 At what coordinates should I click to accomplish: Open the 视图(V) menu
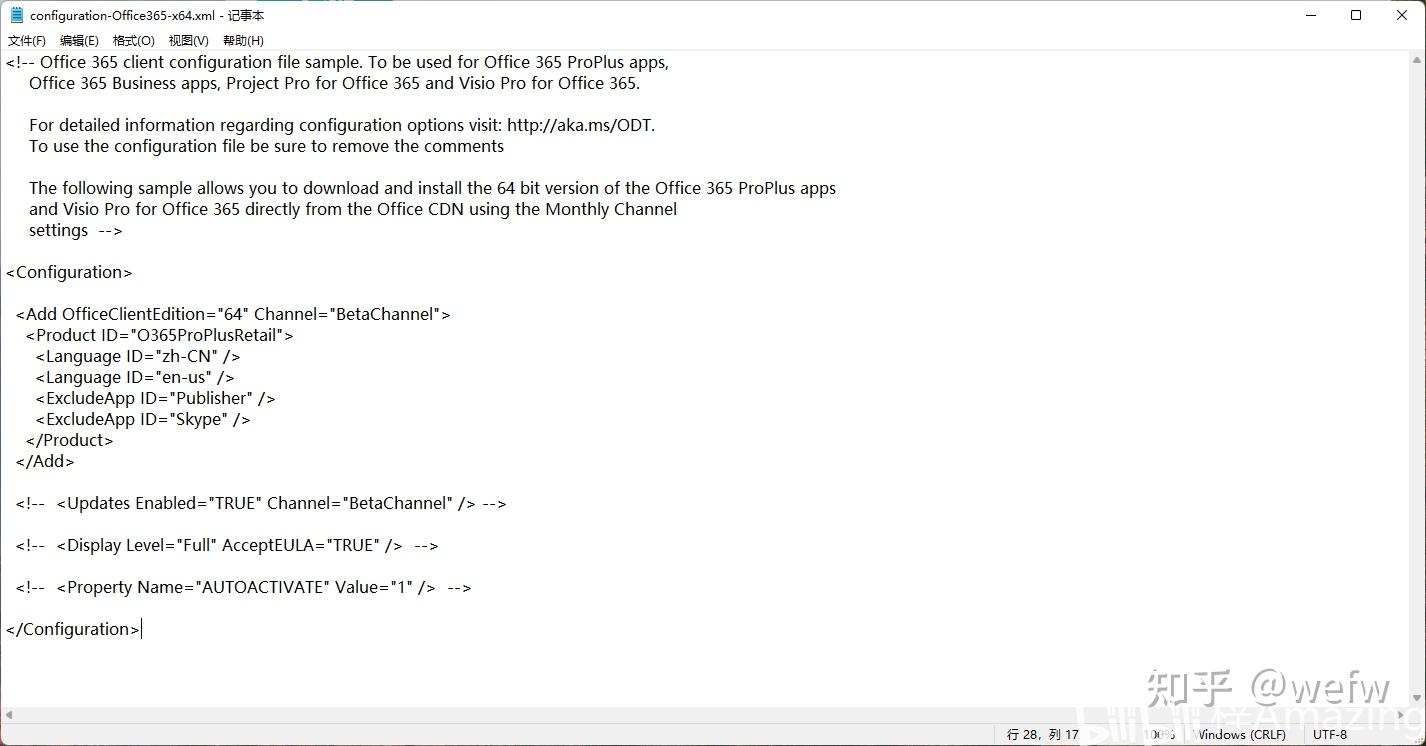(x=188, y=40)
